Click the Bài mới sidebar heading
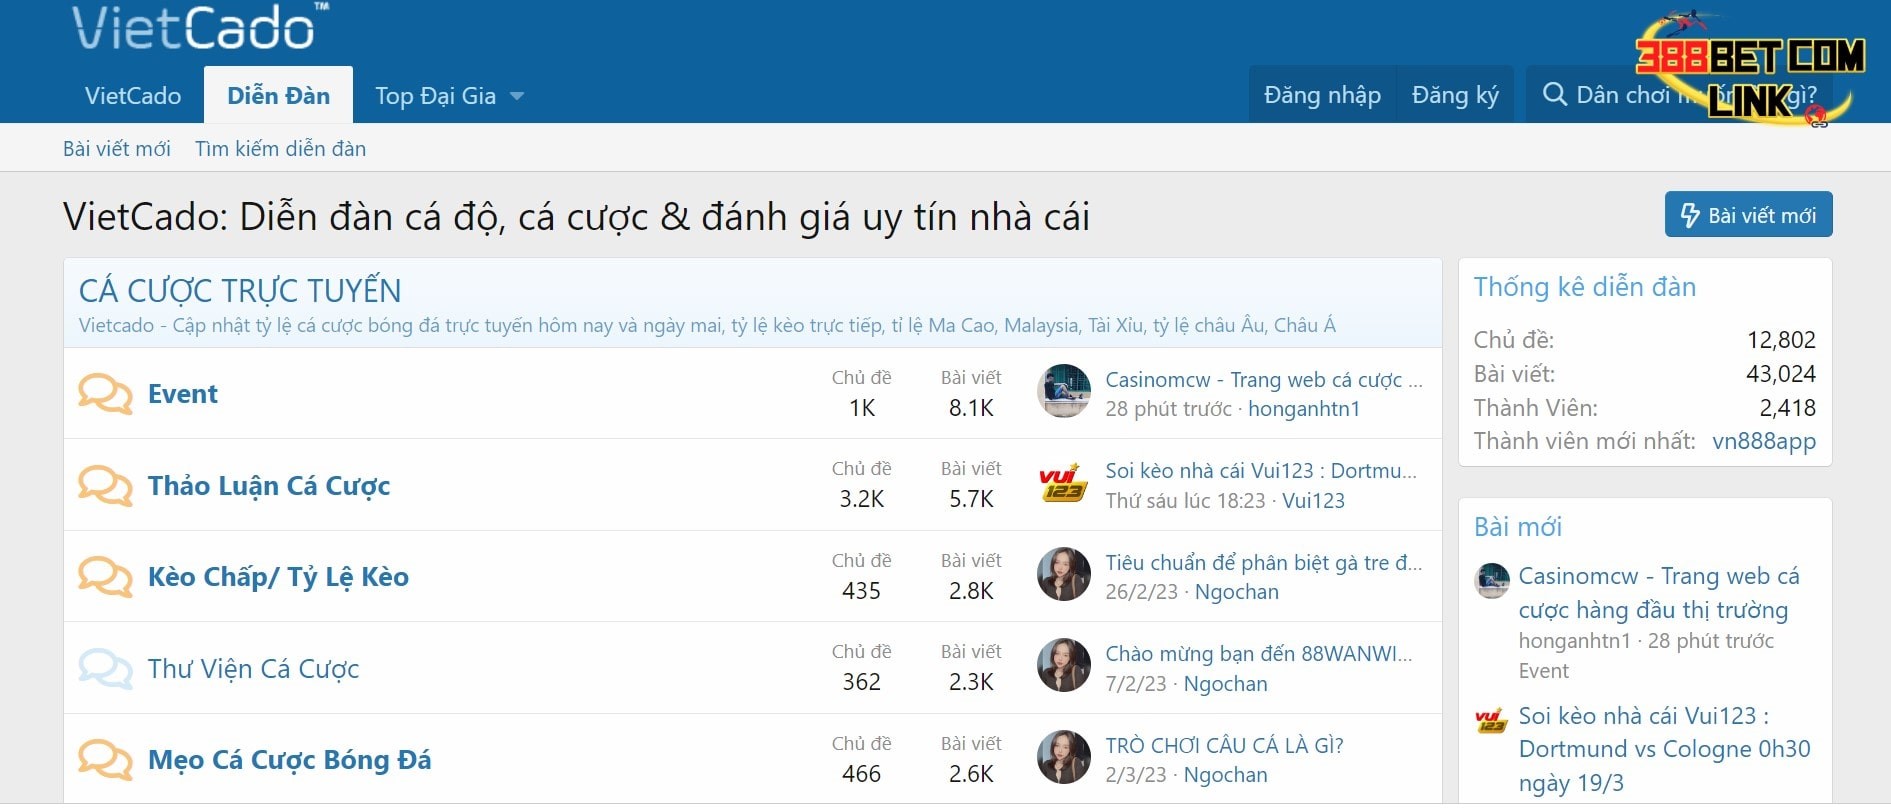The width and height of the screenshot is (1891, 812). pyautogui.click(x=1517, y=527)
